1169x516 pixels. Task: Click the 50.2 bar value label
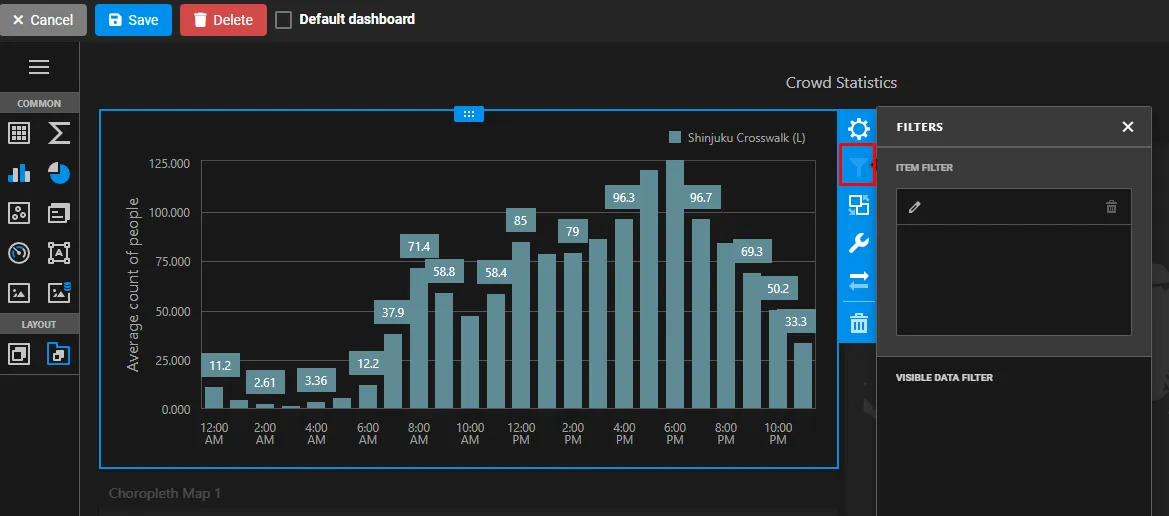(x=778, y=288)
